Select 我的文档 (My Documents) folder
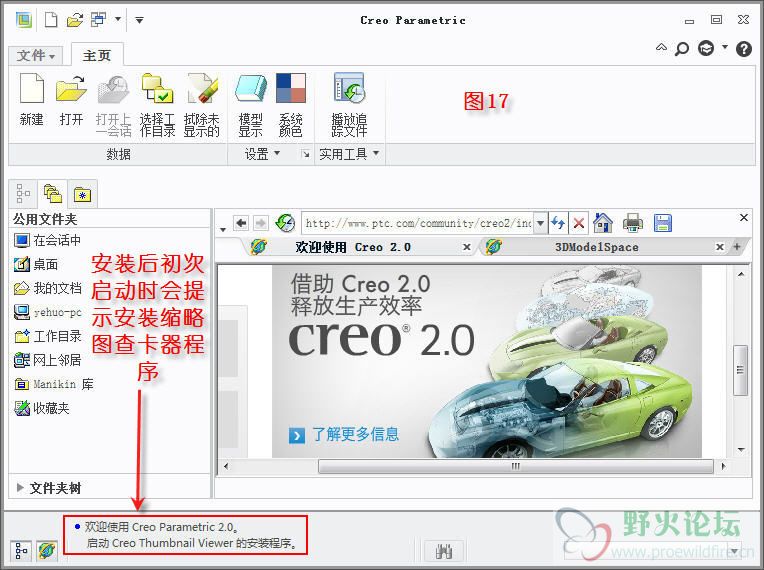The width and height of the screenshot is (764, 570). 47,288
